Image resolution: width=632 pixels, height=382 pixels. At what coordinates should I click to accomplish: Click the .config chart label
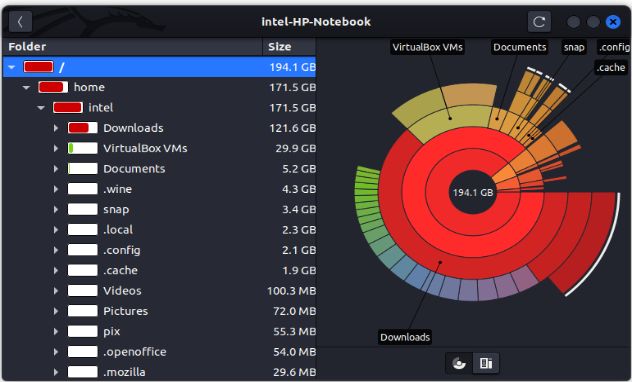click(614, 47)
